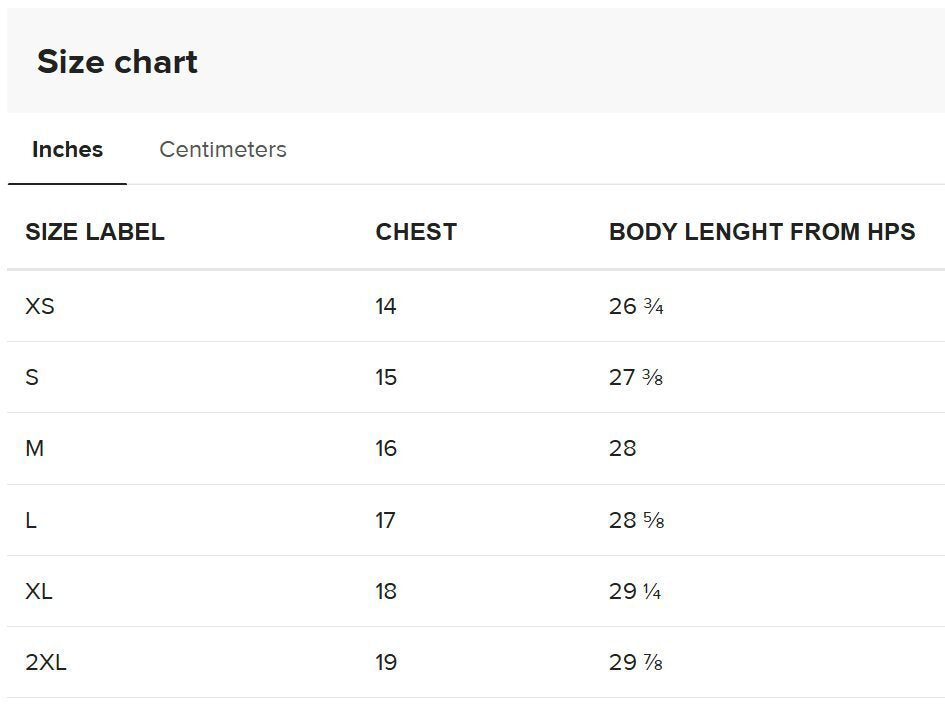
Task: Select the Inches tab
Action: click(x=68, y=150)
